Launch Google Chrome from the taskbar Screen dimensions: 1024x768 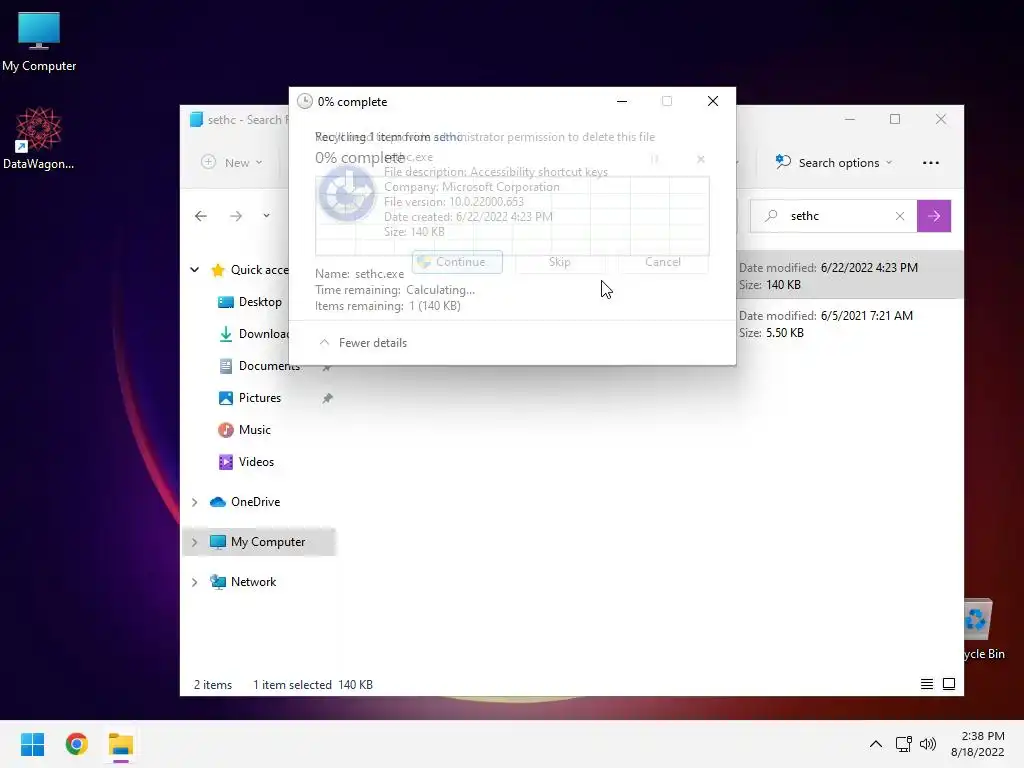pos(76,744)
